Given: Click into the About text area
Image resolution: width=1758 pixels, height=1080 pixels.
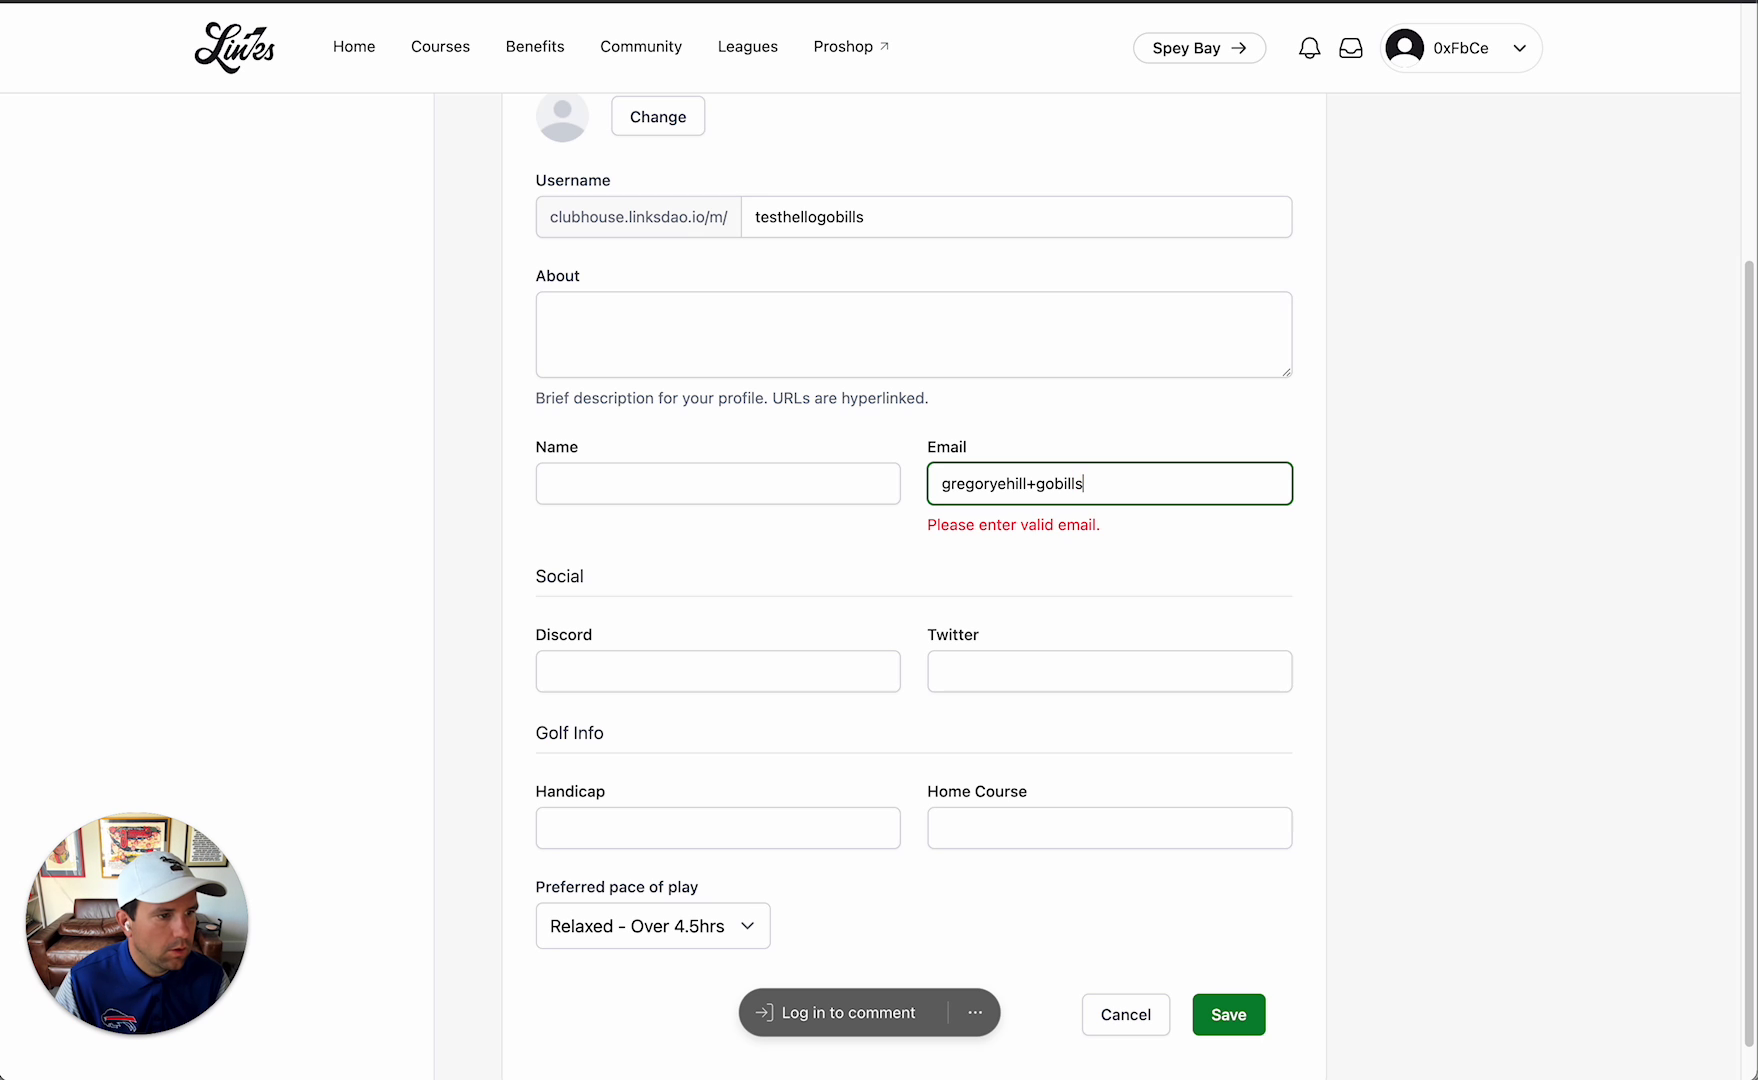Looking at the screenshot, I should point(913,335).
